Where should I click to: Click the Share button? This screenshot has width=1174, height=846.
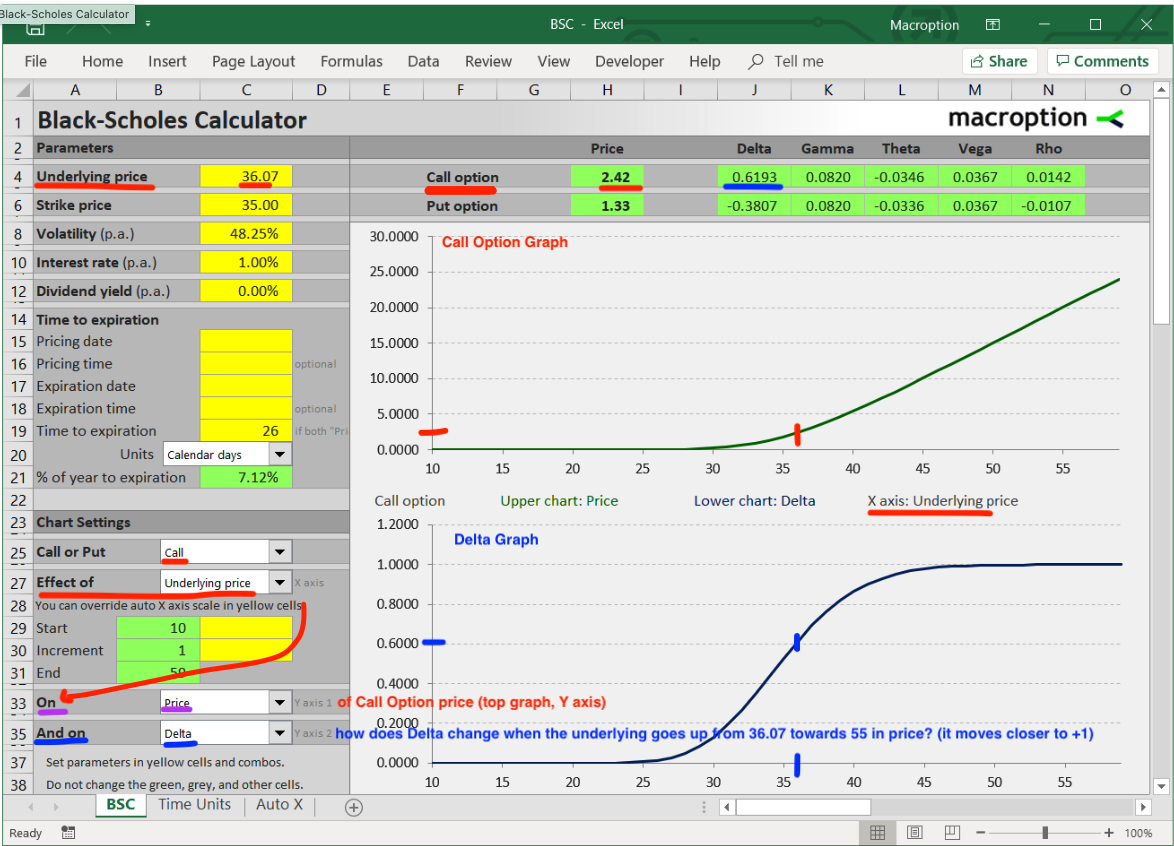pyautogui.click(x=1000, y=61)
